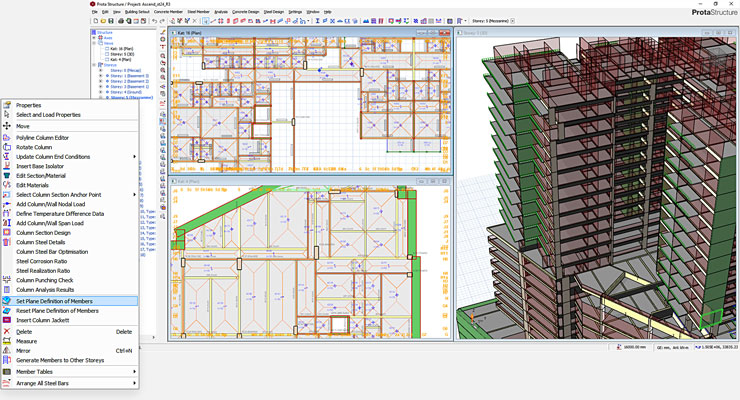Select Steel Corrosion Ratio entry
The height and width of the screenshot is (400, 740).
[70, 261]
